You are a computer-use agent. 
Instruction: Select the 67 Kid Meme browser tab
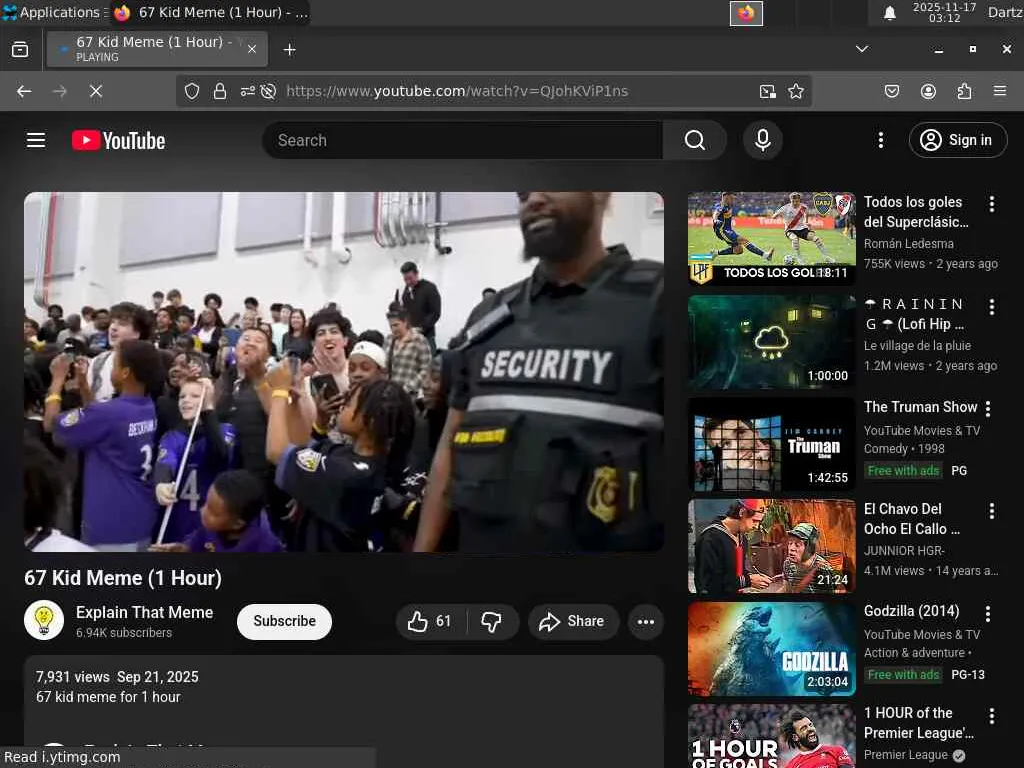coord(157,49)
